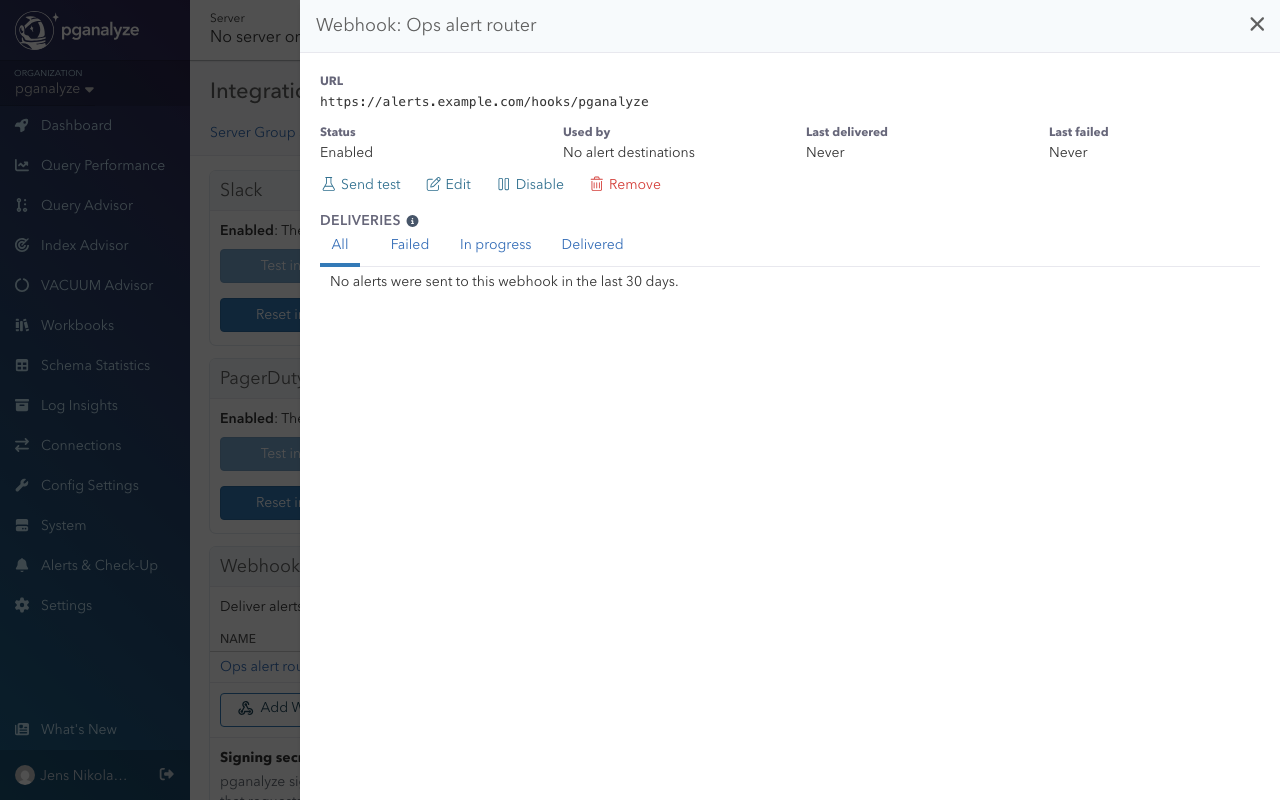Click PagerDuty Reset integration button

(x=260, y=502)
